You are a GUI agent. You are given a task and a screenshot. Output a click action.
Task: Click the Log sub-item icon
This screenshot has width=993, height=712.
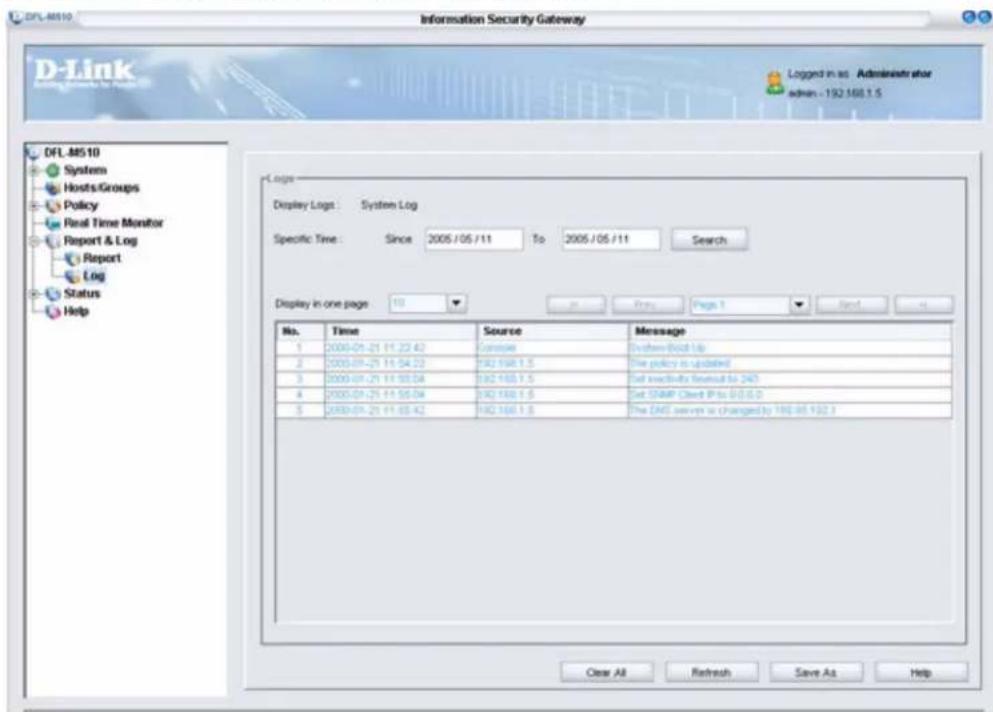pyautogui.click(x=73, y=276)
